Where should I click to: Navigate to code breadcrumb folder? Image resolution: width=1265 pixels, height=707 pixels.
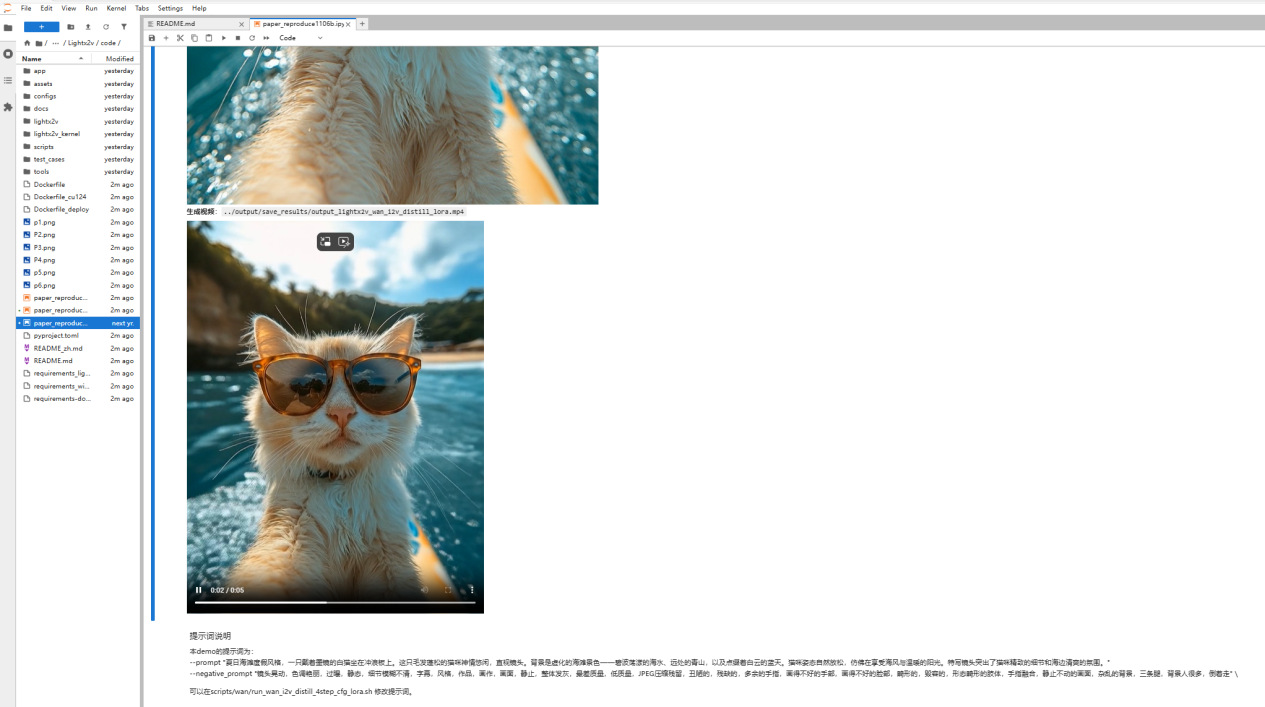(x=108, y=43)
